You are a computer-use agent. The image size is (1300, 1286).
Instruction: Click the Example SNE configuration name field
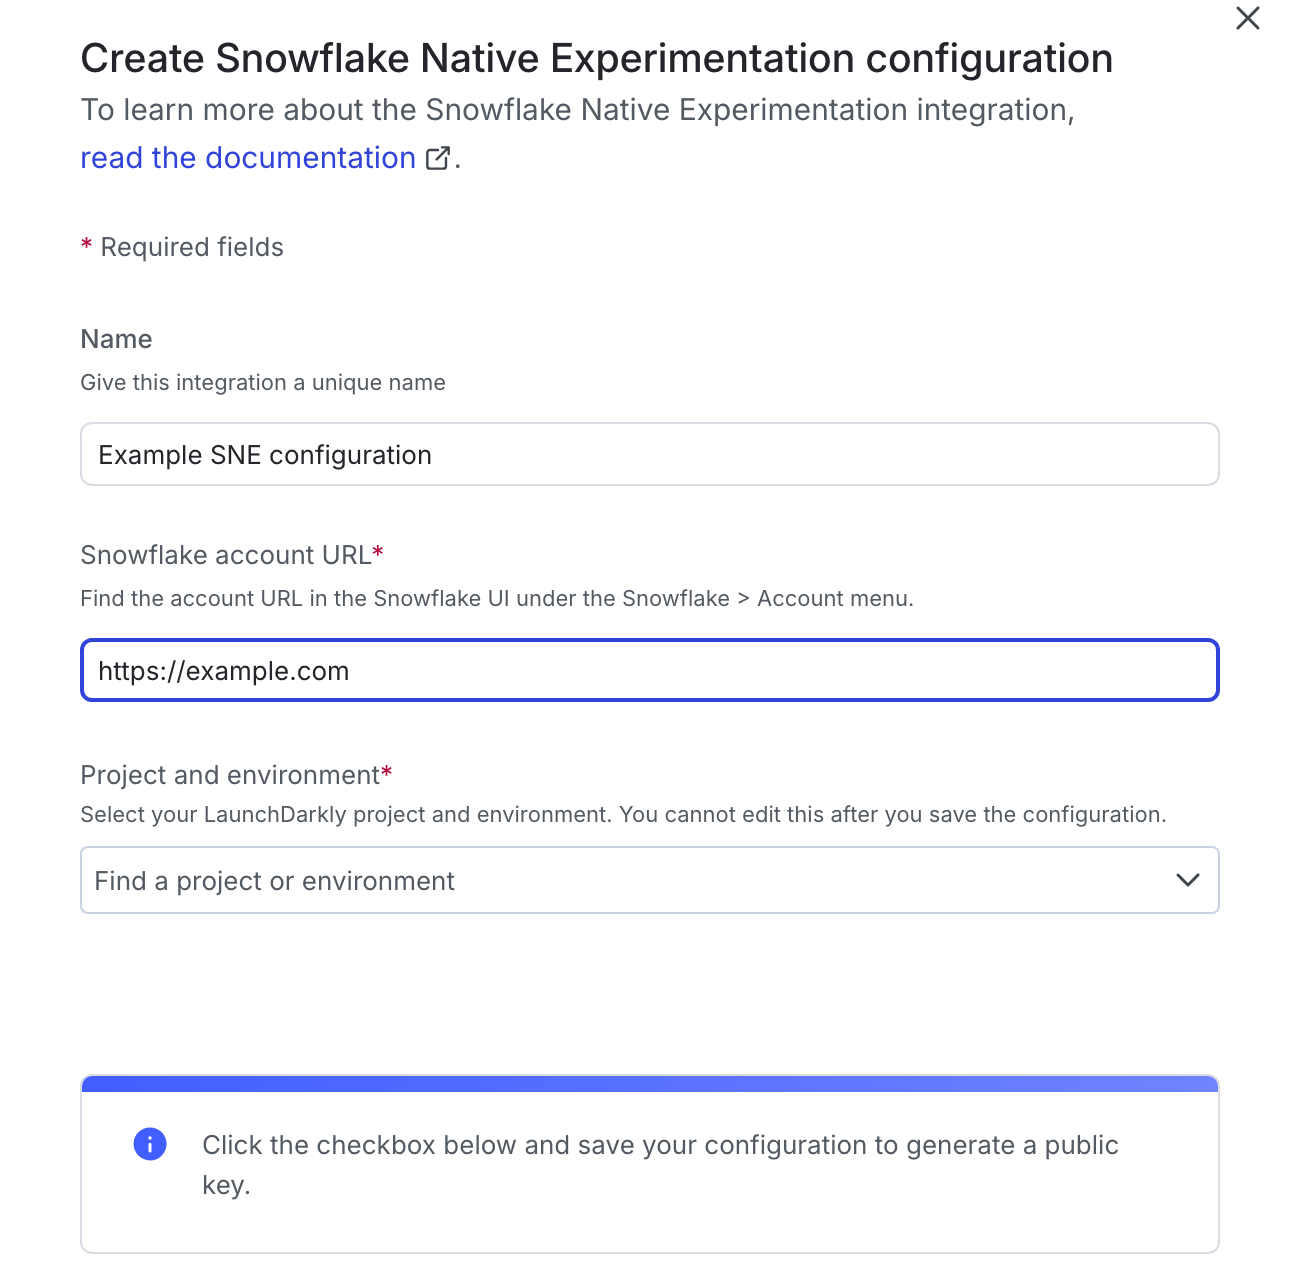point(650,454)
